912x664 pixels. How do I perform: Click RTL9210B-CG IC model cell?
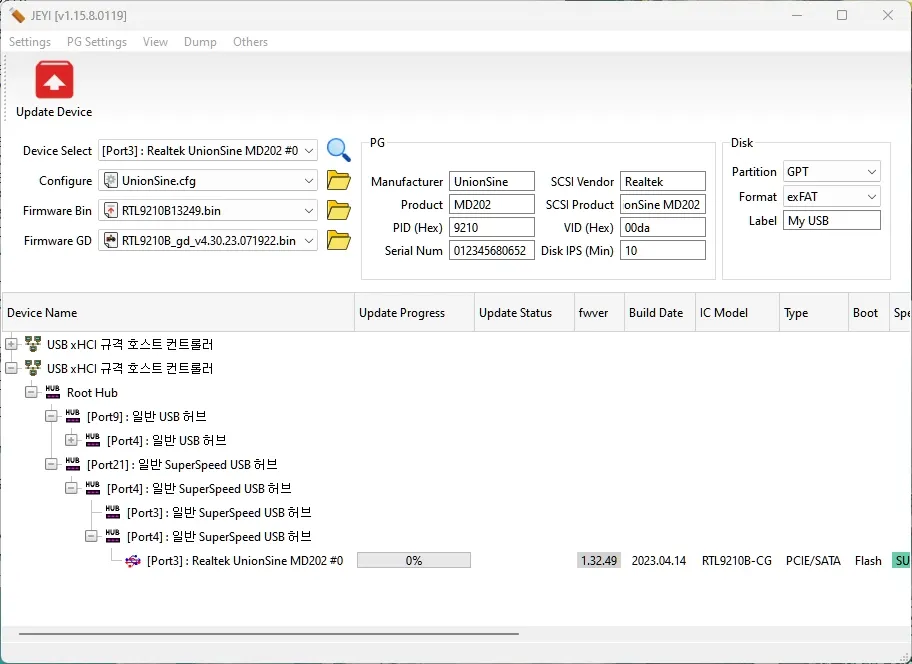click(737, 561)
